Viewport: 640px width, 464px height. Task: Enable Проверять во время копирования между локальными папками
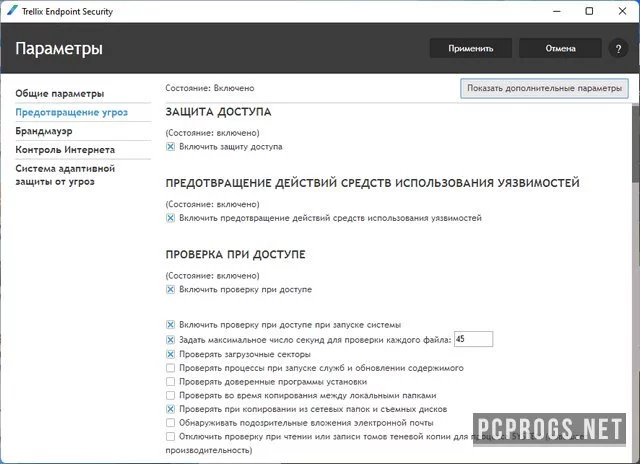tap(171, 395)
